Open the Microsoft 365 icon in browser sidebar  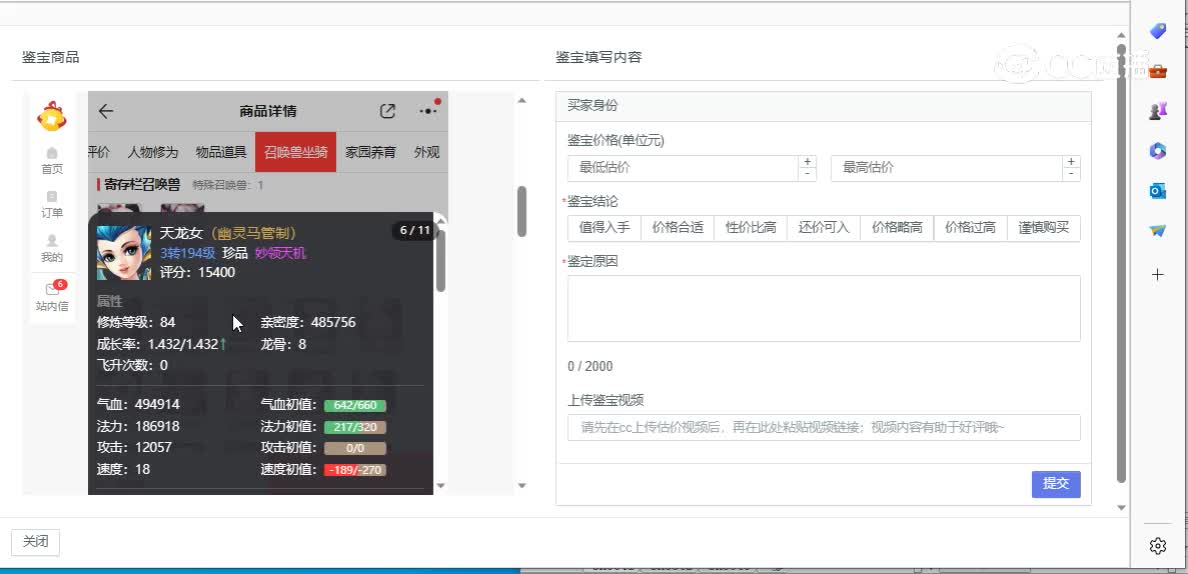click(x=1158, y=151)
